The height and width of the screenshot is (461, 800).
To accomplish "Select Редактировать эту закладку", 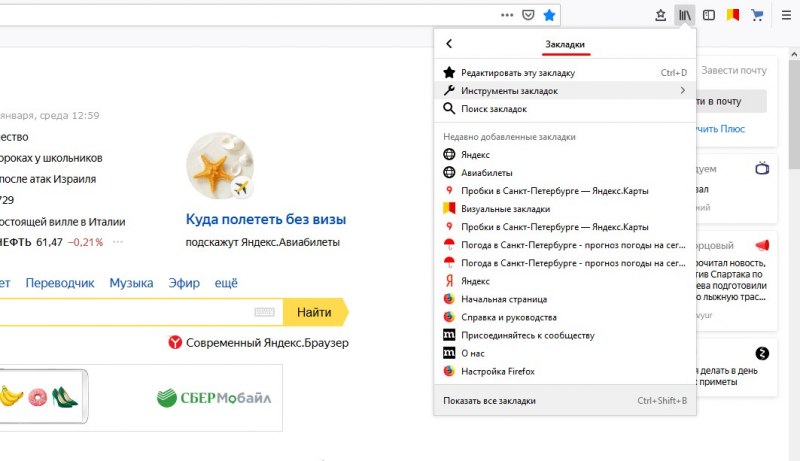I will click(565, 72).
